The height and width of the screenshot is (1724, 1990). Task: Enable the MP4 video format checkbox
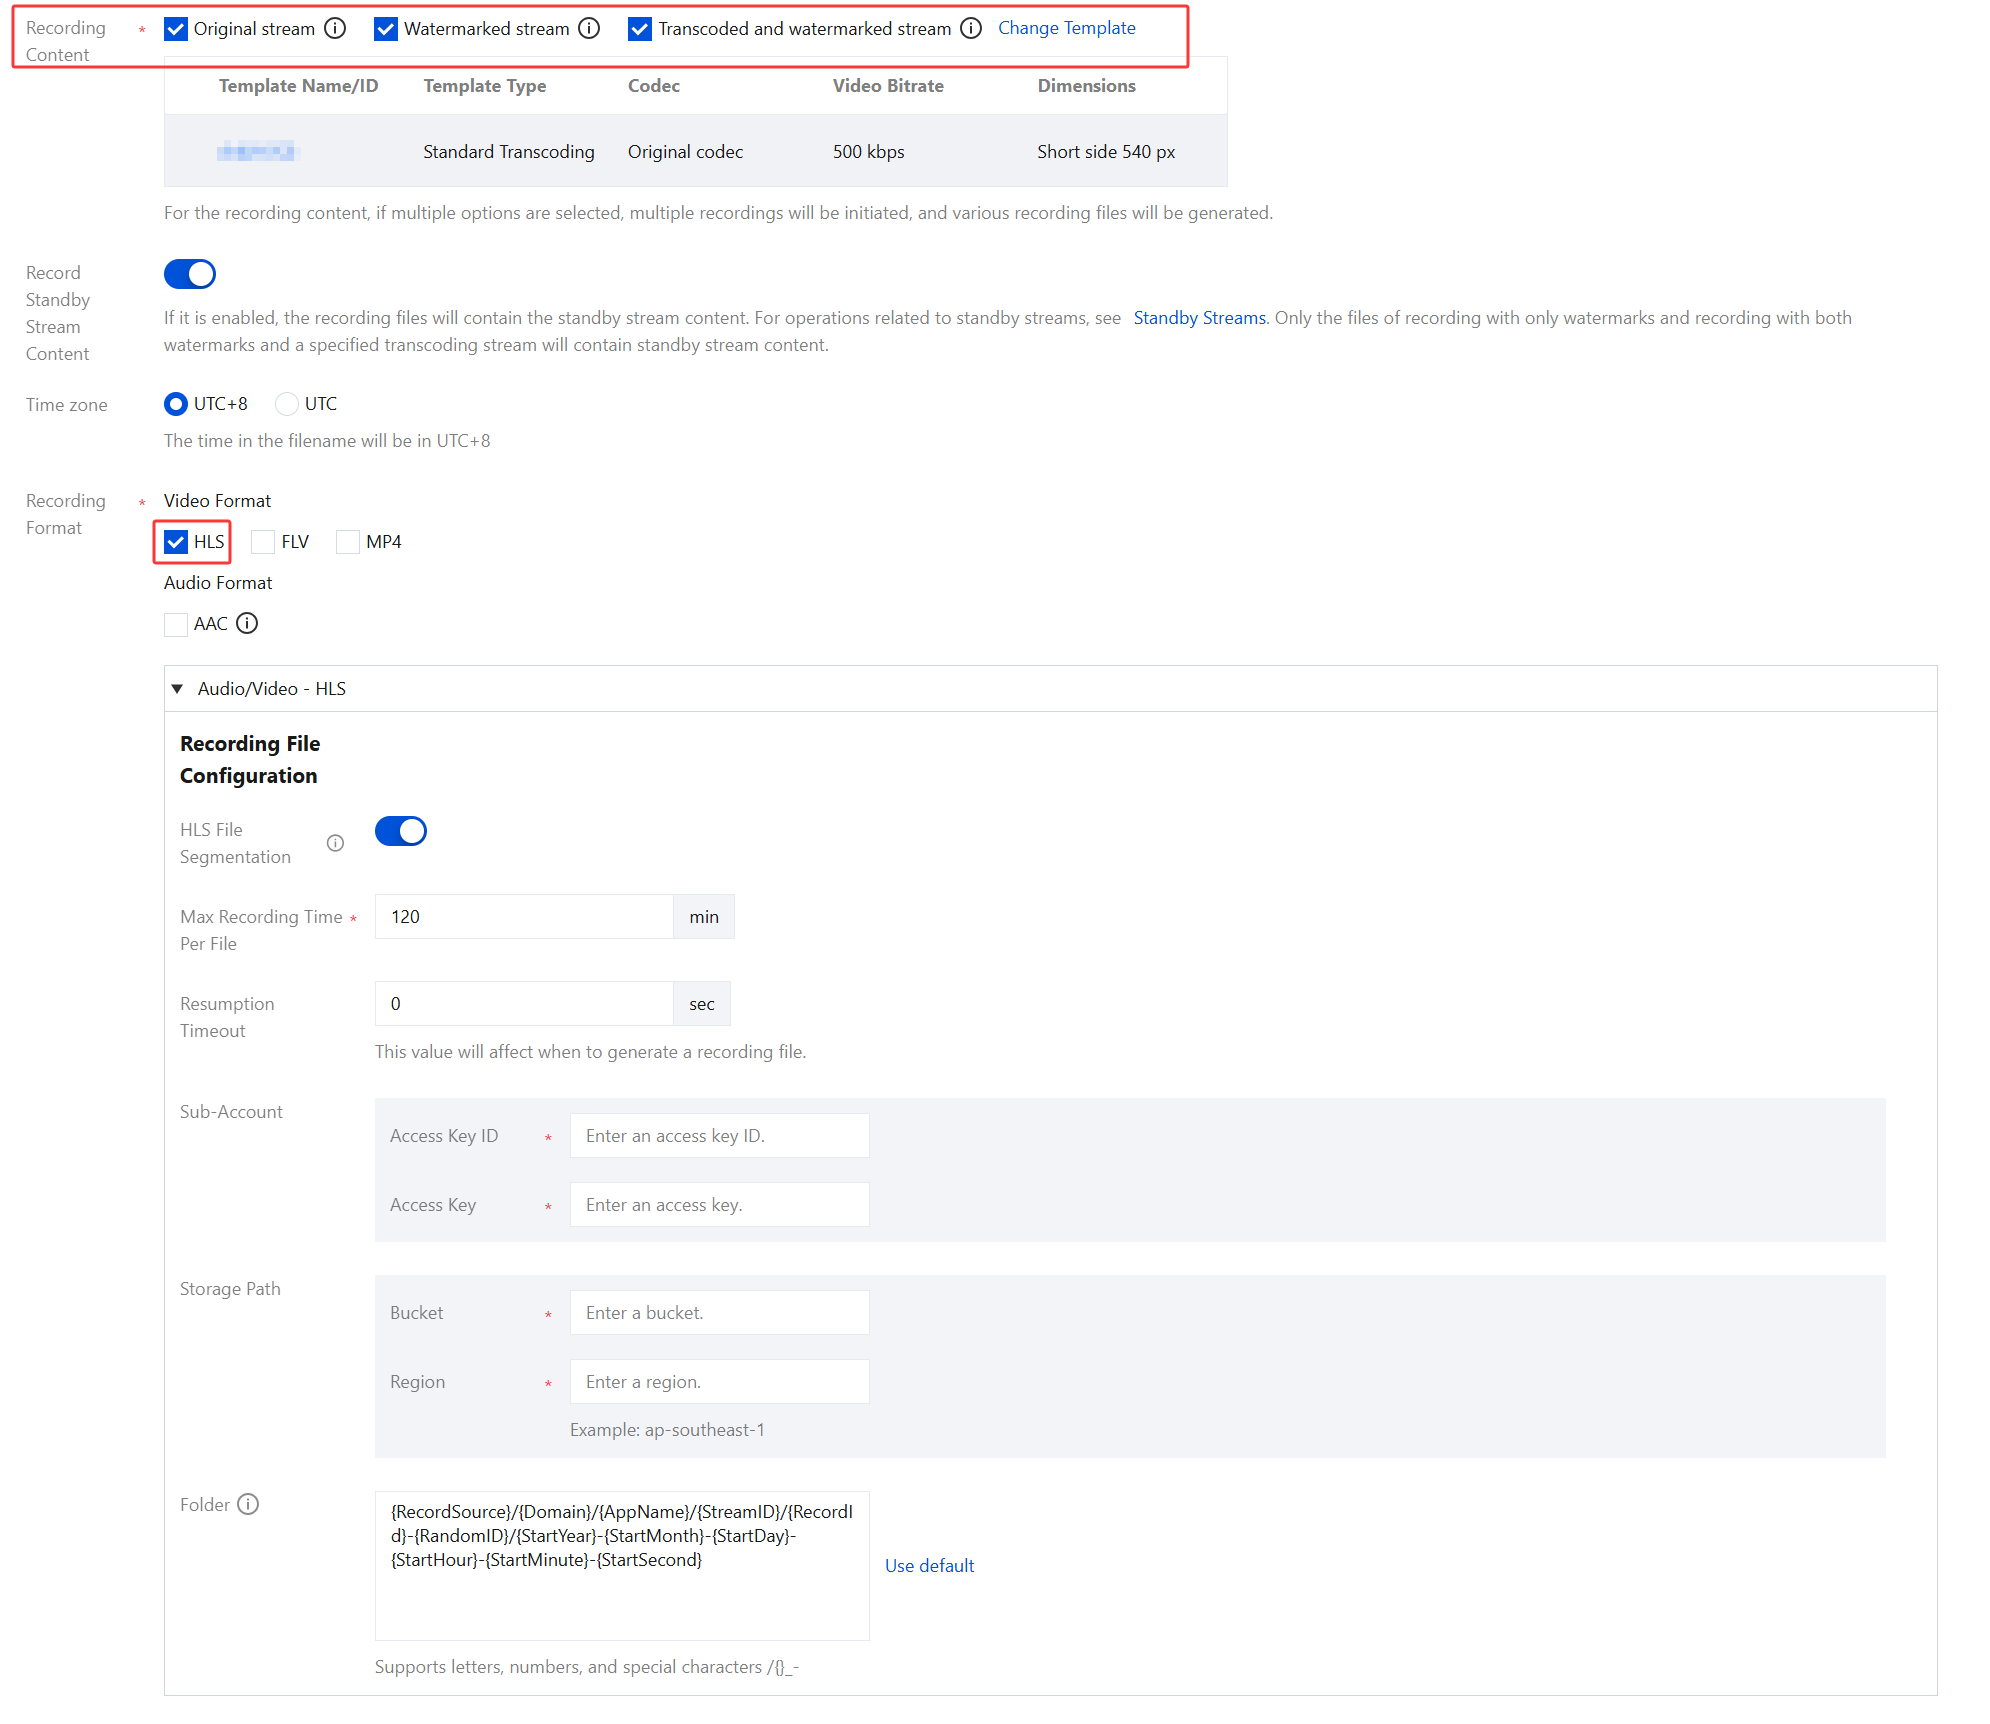348,542
